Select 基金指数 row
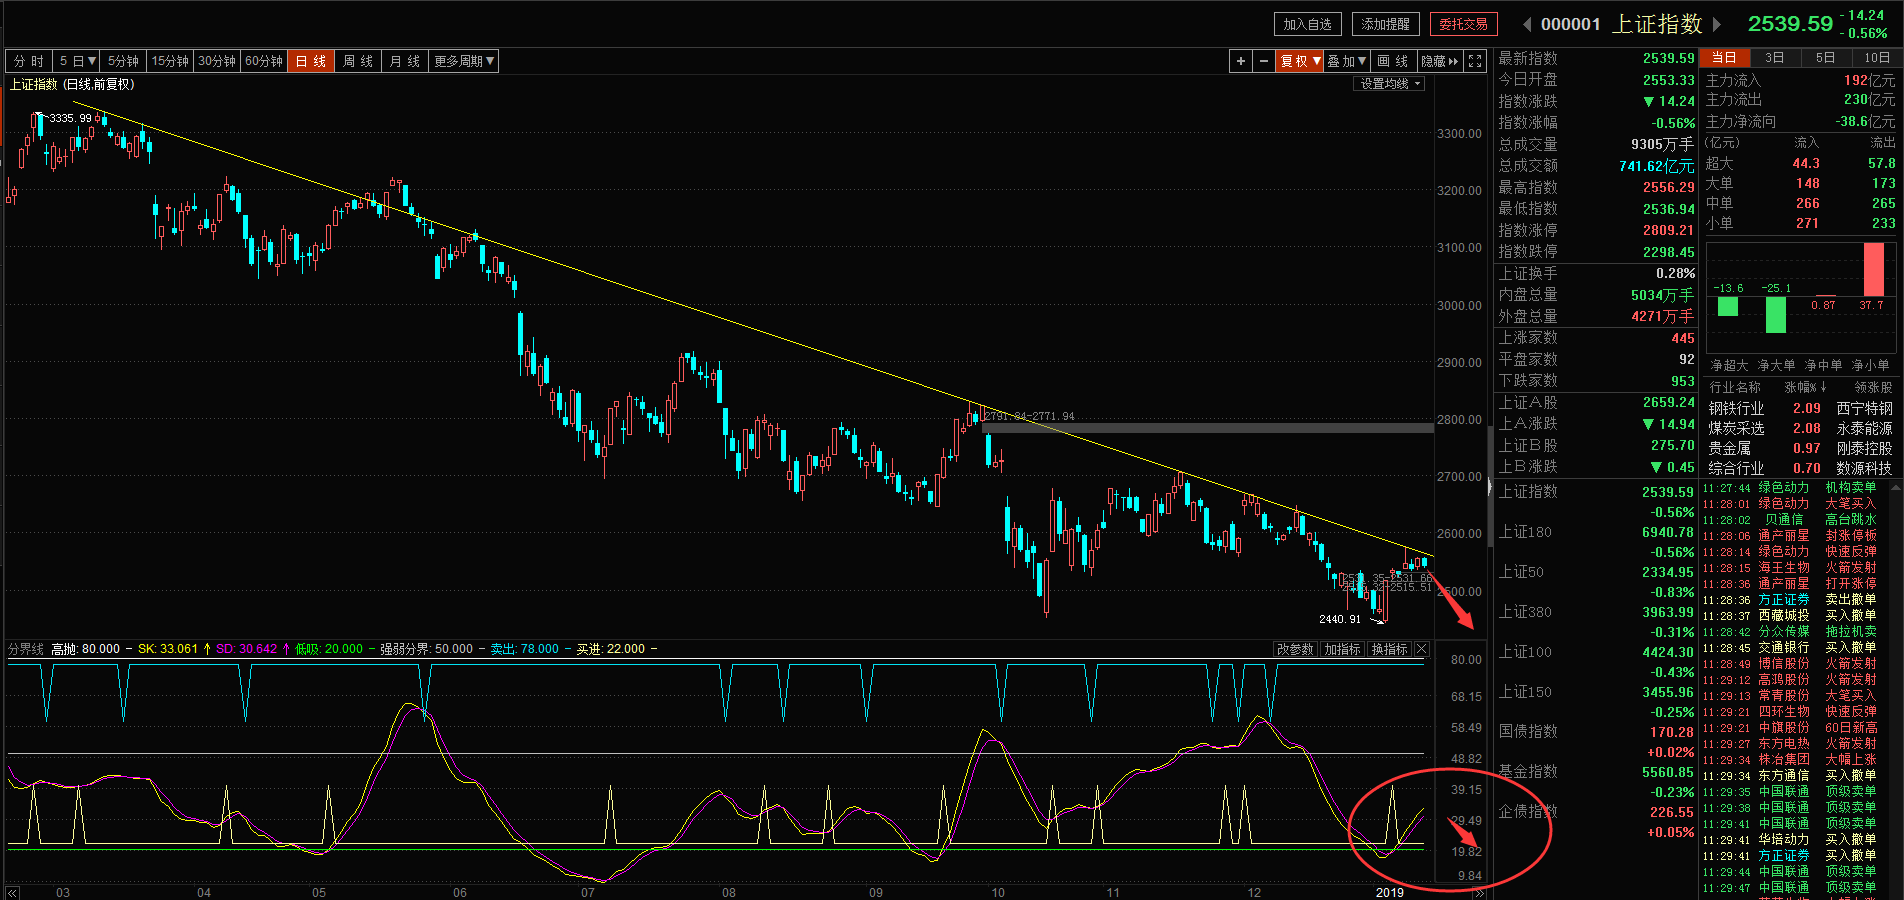Screen dimensions: 1904x900 1596,782
